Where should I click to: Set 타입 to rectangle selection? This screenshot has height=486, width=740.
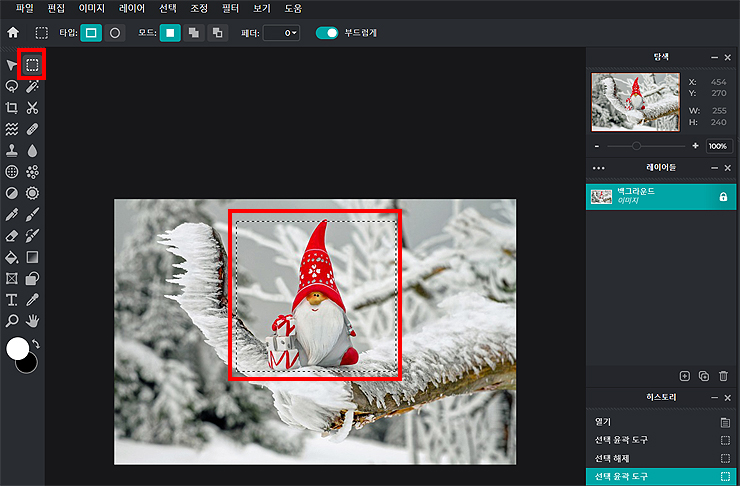(91, 33)
